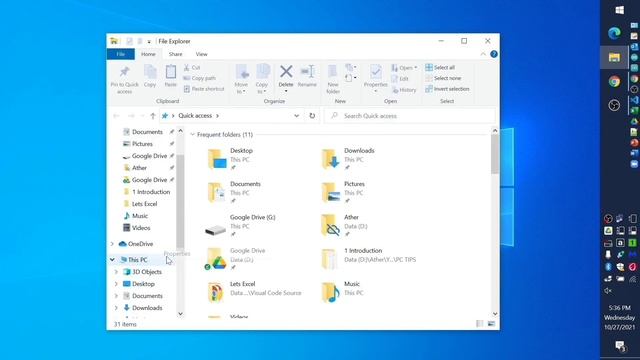Open the Move to dropdown
640x360 pixels.
tap(241, 79)
